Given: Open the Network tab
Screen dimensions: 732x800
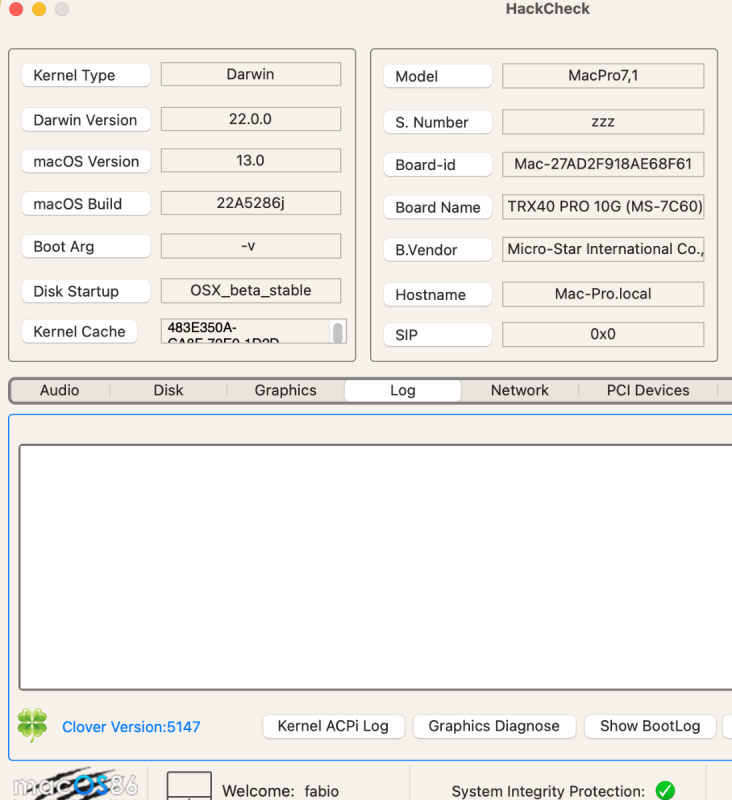Looking at the screenshot, I should point(520,390).
